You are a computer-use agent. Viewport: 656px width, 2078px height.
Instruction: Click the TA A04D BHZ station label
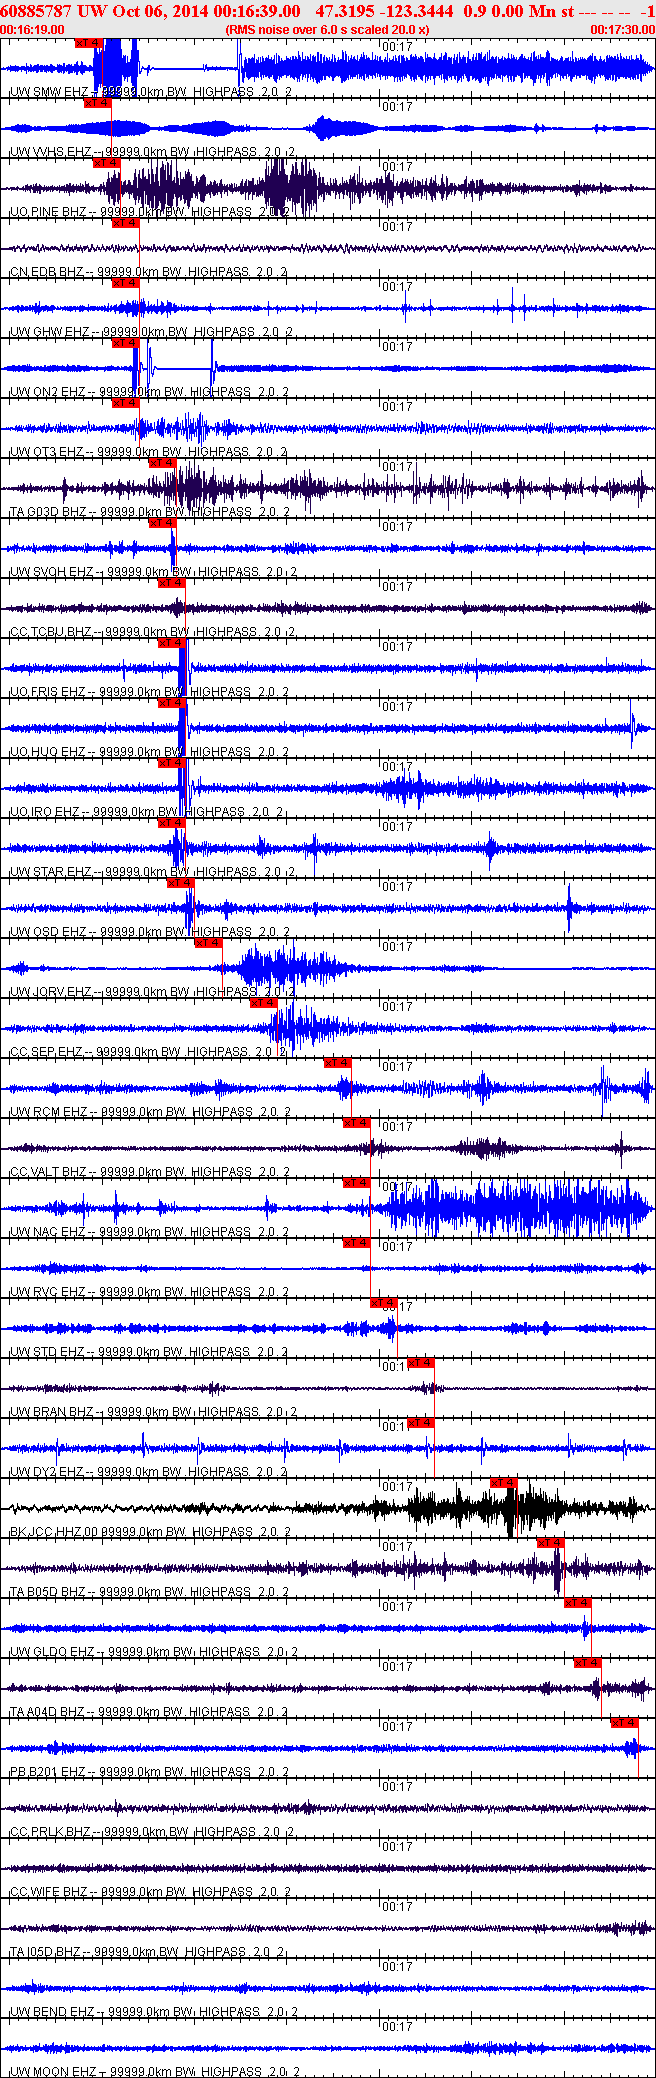tap(149, 1712)
